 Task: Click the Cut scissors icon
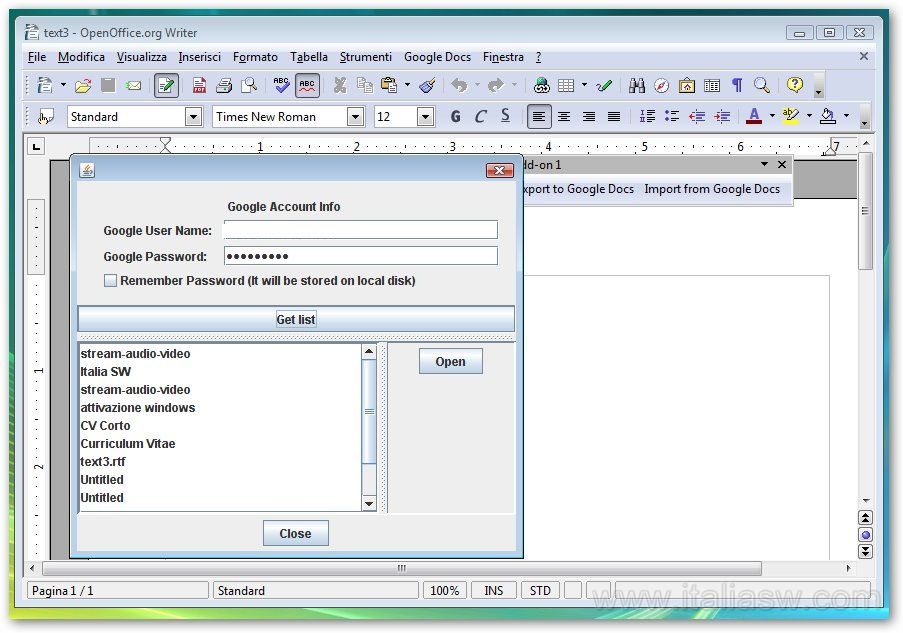(x=340, y=86)
